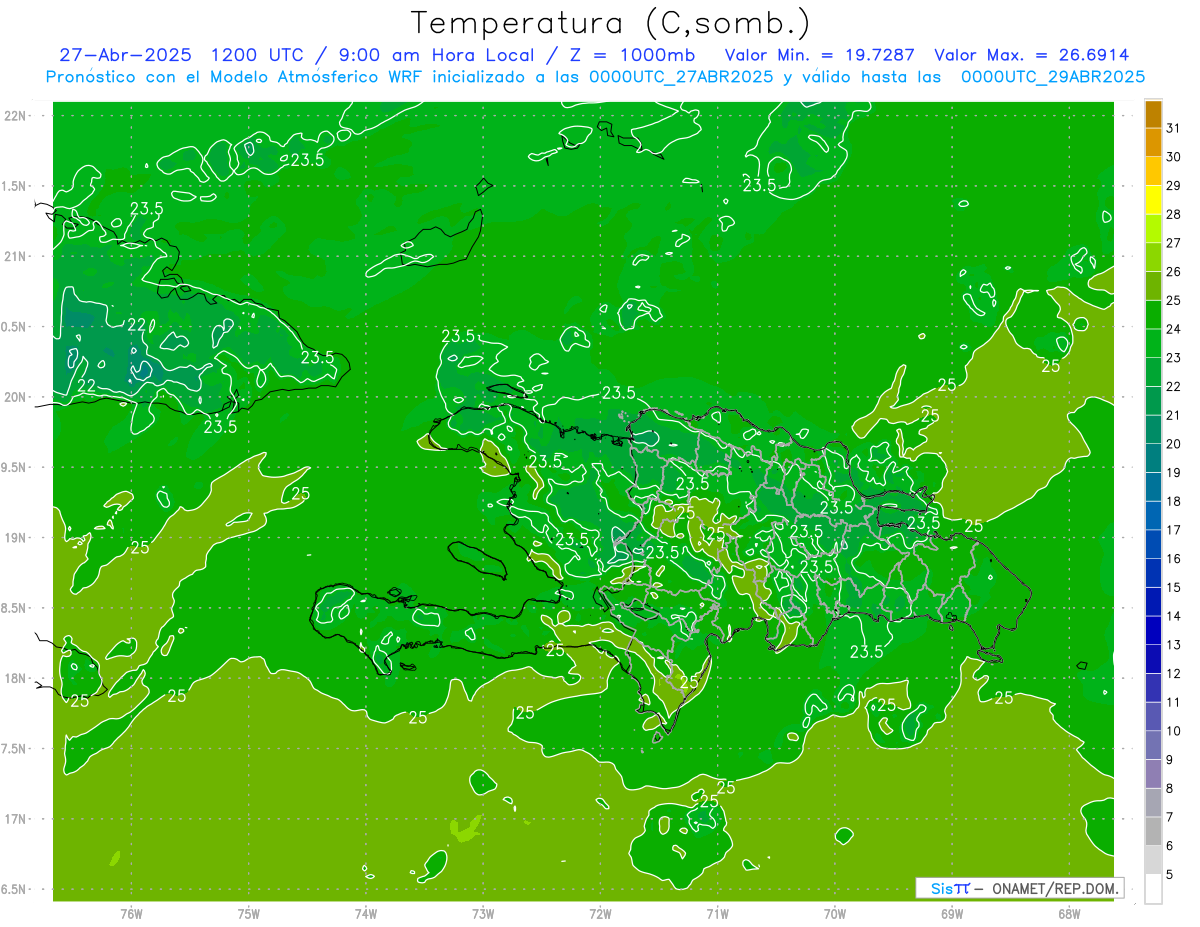Screen dimensions: 1200x927
Task: Click the '19N' latitude axis label
Action: pyautogui.click(x=15, y=537)
